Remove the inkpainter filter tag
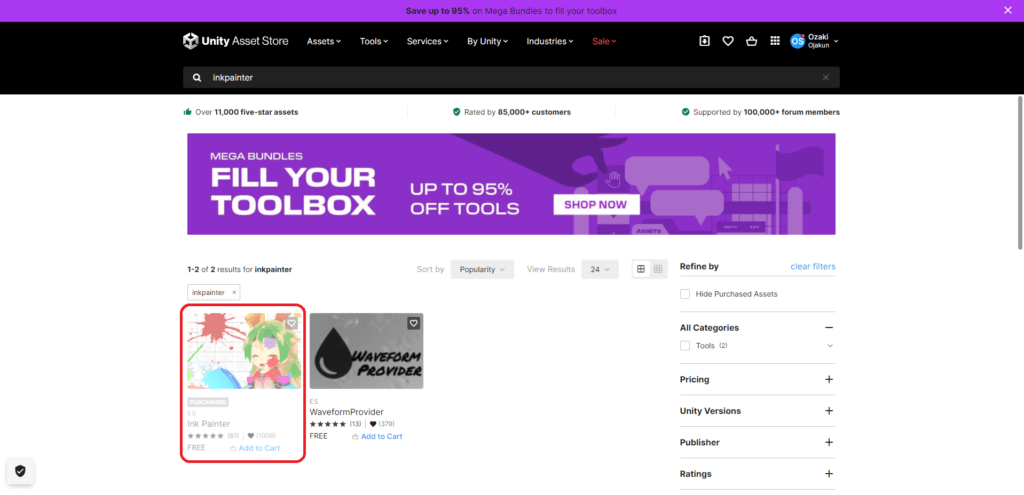Viewport: 1024px width, 495px height. tap(235, 292)
